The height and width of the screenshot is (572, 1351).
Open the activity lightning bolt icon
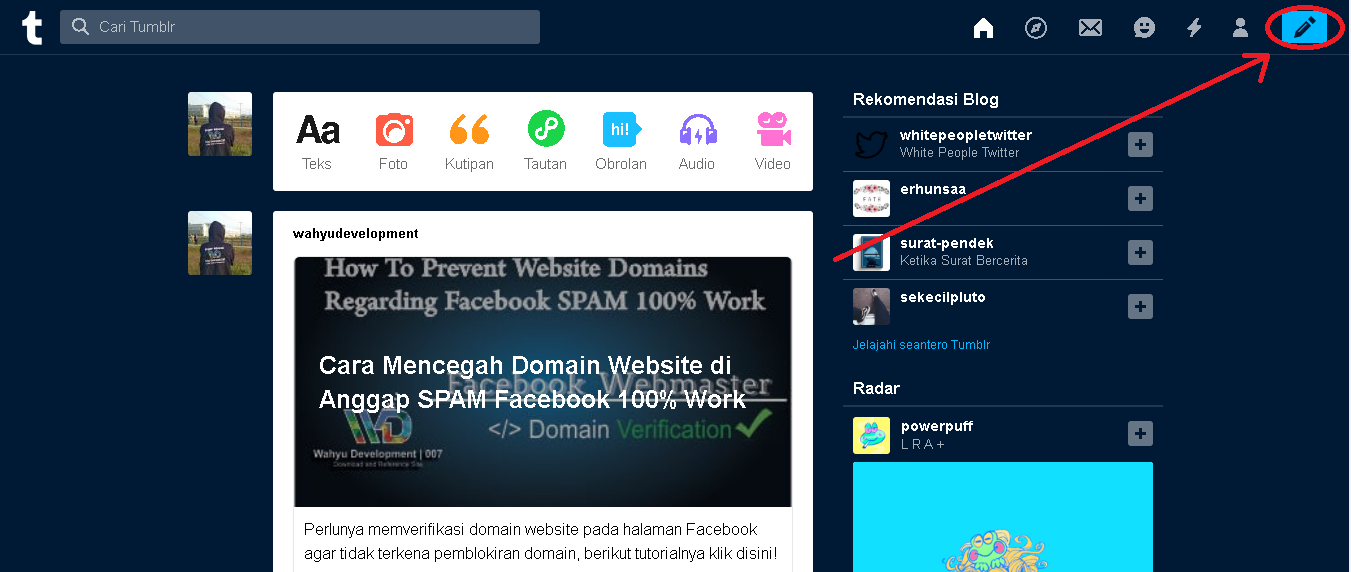(x=1194, y=28)
